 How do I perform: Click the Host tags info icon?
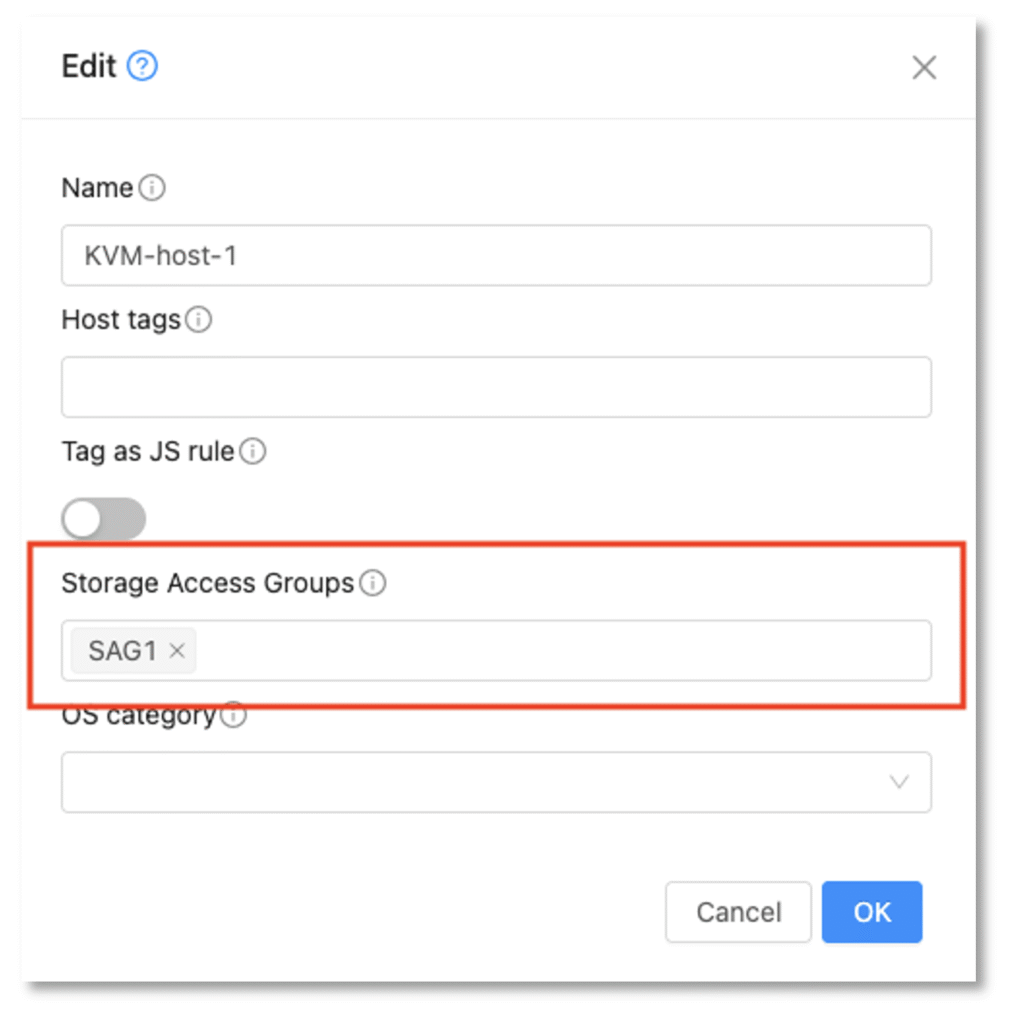pyautogui.click(x=199, y=320)
